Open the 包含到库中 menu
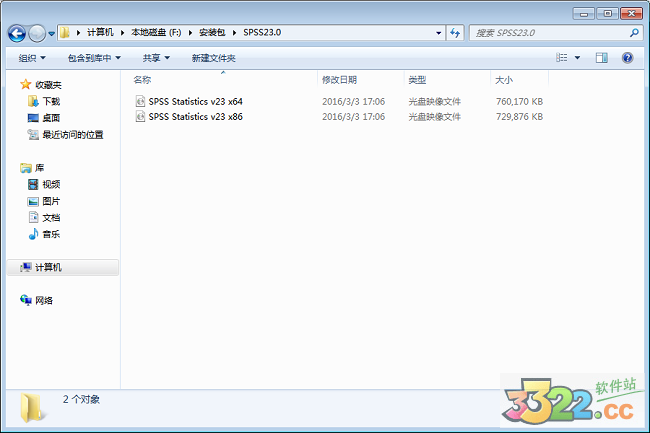 pyautogui.click(x=94, y=58)
